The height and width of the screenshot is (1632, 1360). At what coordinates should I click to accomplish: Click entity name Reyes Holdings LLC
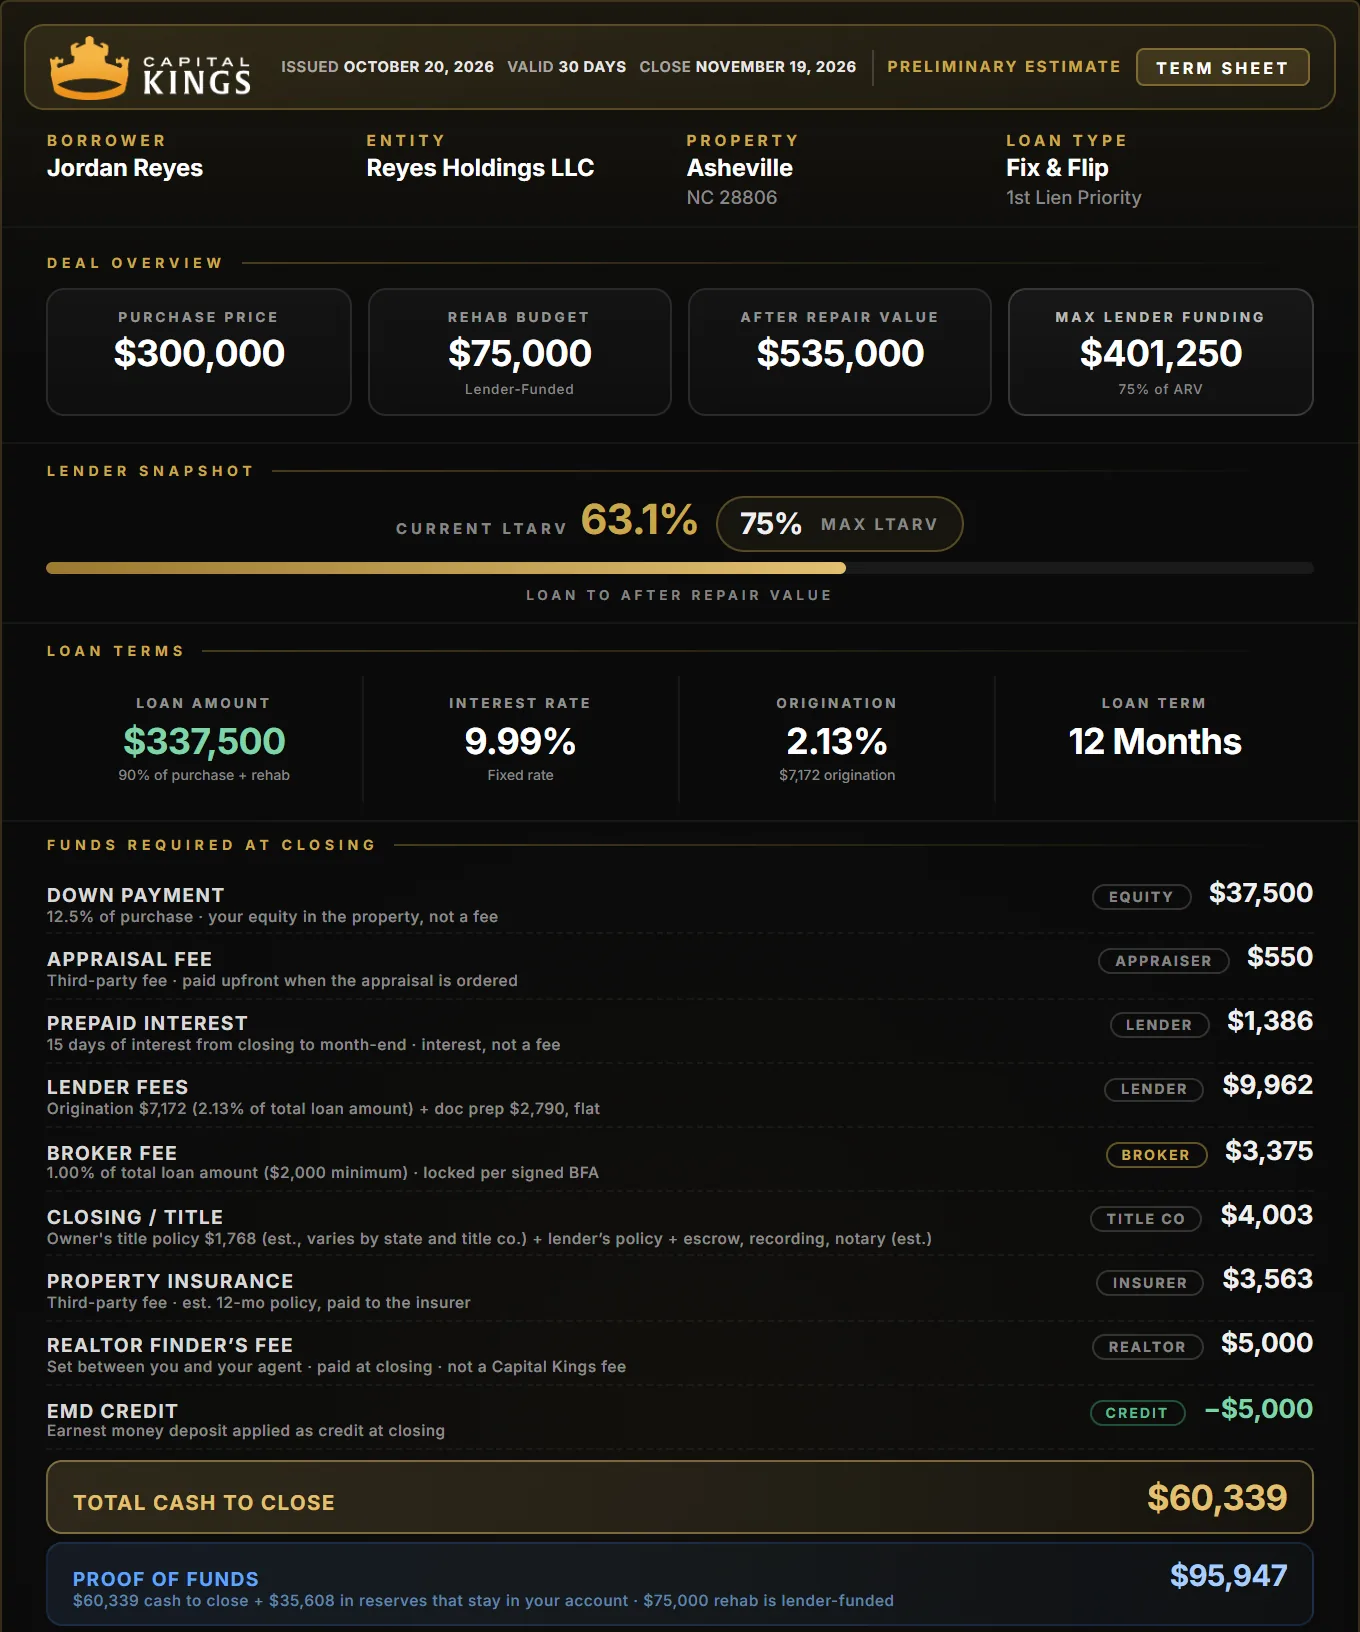(x=480, y=168)
